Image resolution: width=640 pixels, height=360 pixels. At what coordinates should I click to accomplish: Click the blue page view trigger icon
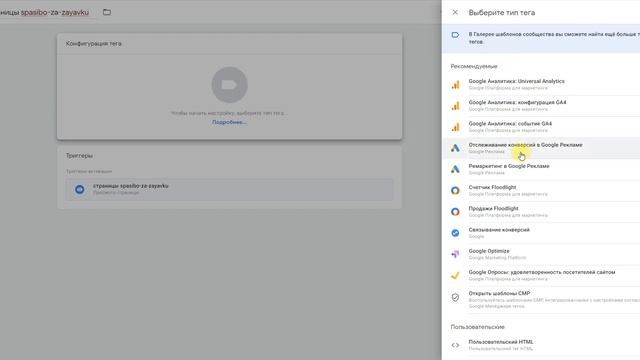click(80, 189)
